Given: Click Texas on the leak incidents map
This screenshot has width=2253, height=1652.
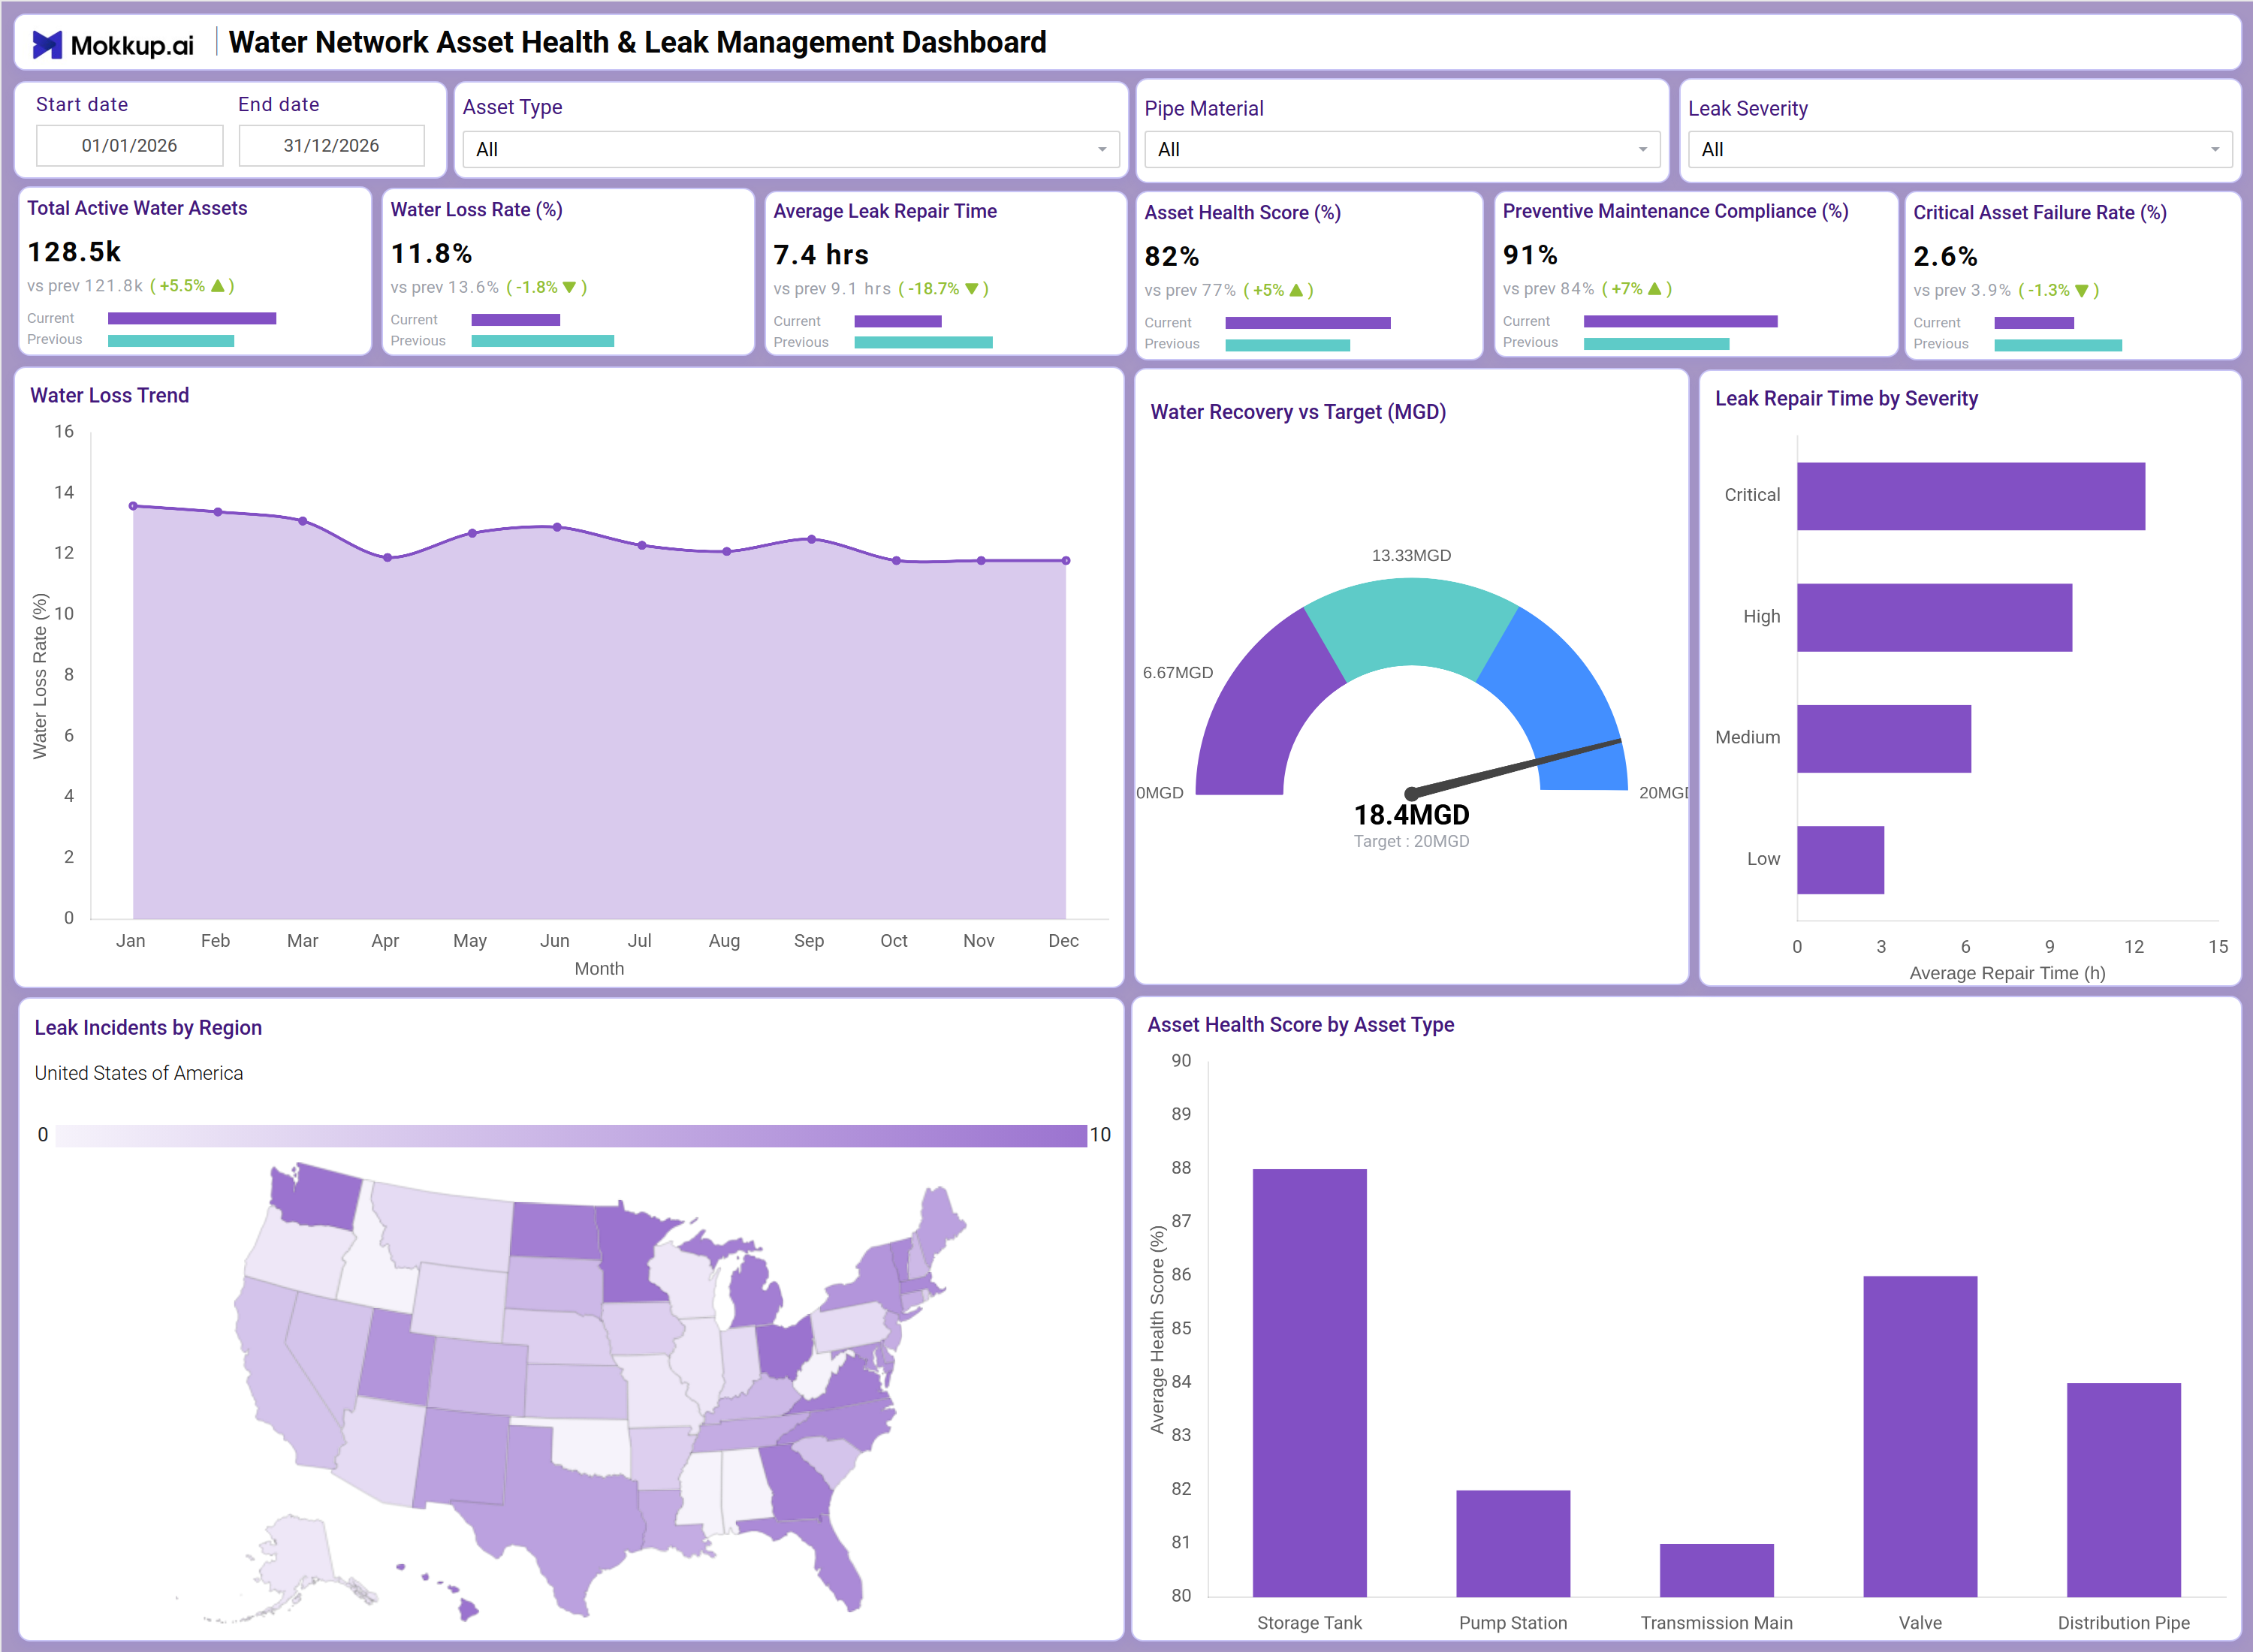Looking at the screenshot, I should (560, 1520).
